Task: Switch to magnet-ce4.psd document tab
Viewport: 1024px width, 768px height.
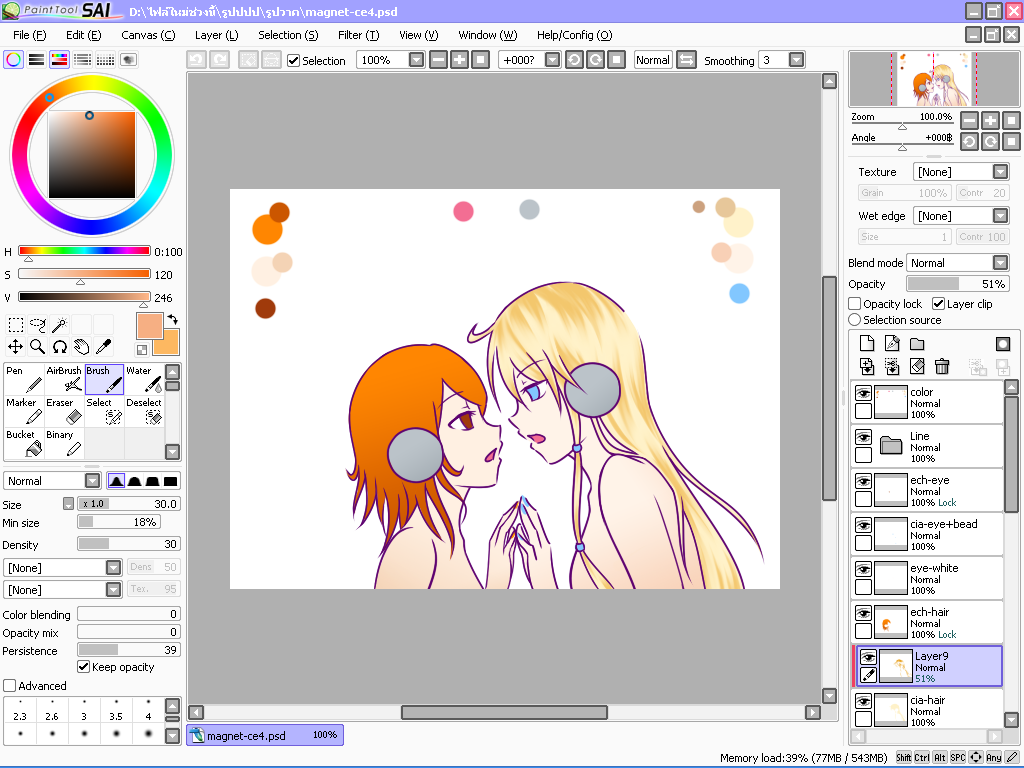Action: click(264, 735)
